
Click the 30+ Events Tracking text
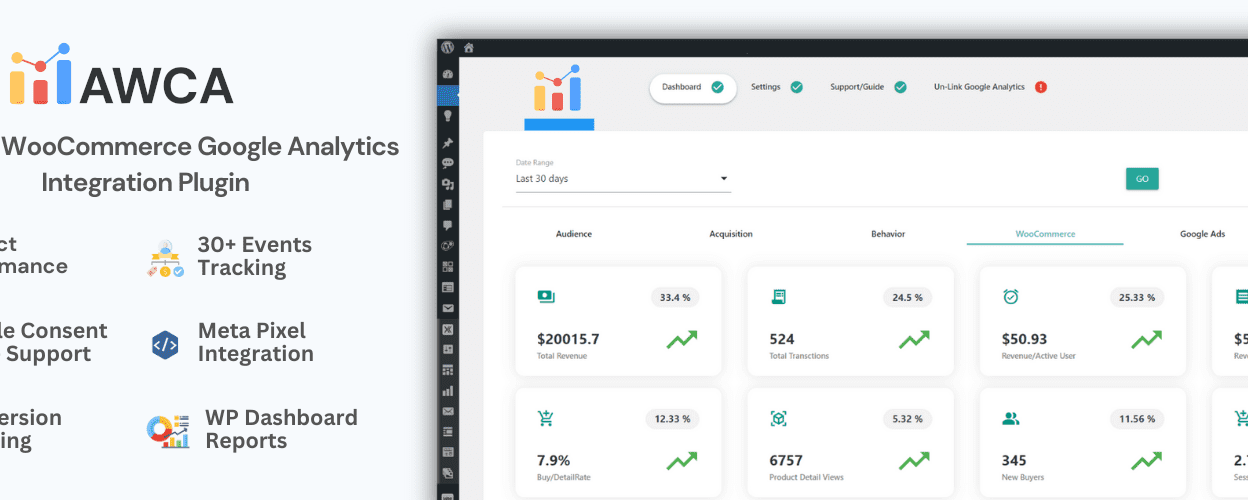pyautogui.click(x=255, y=256)
